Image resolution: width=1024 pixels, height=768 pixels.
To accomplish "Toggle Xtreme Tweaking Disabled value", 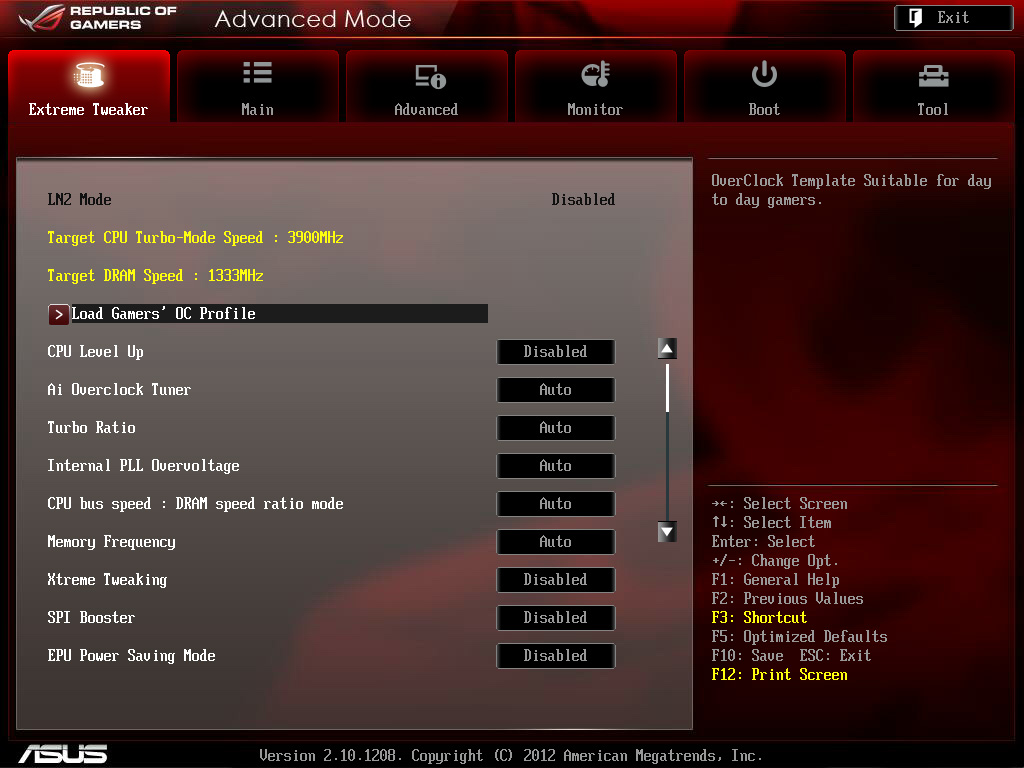I will click(x=556, y=580).
